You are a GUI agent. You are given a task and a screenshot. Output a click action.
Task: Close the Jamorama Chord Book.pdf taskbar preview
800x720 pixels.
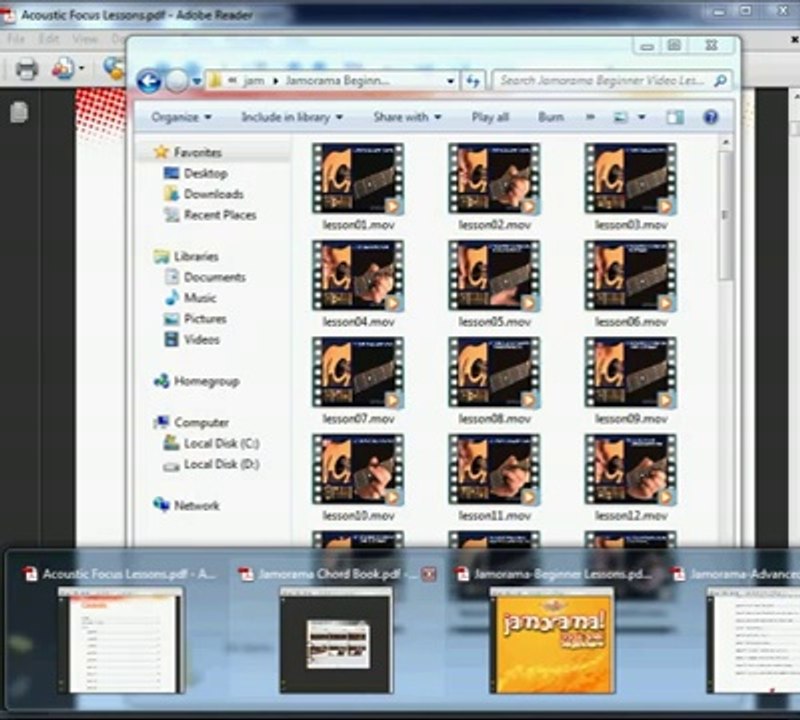coord(429,574)
